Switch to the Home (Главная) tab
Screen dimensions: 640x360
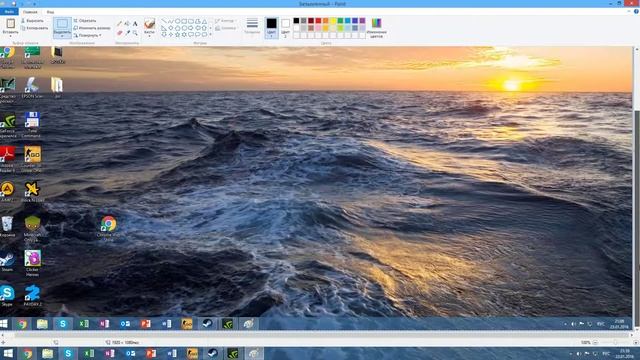[30, 12]
